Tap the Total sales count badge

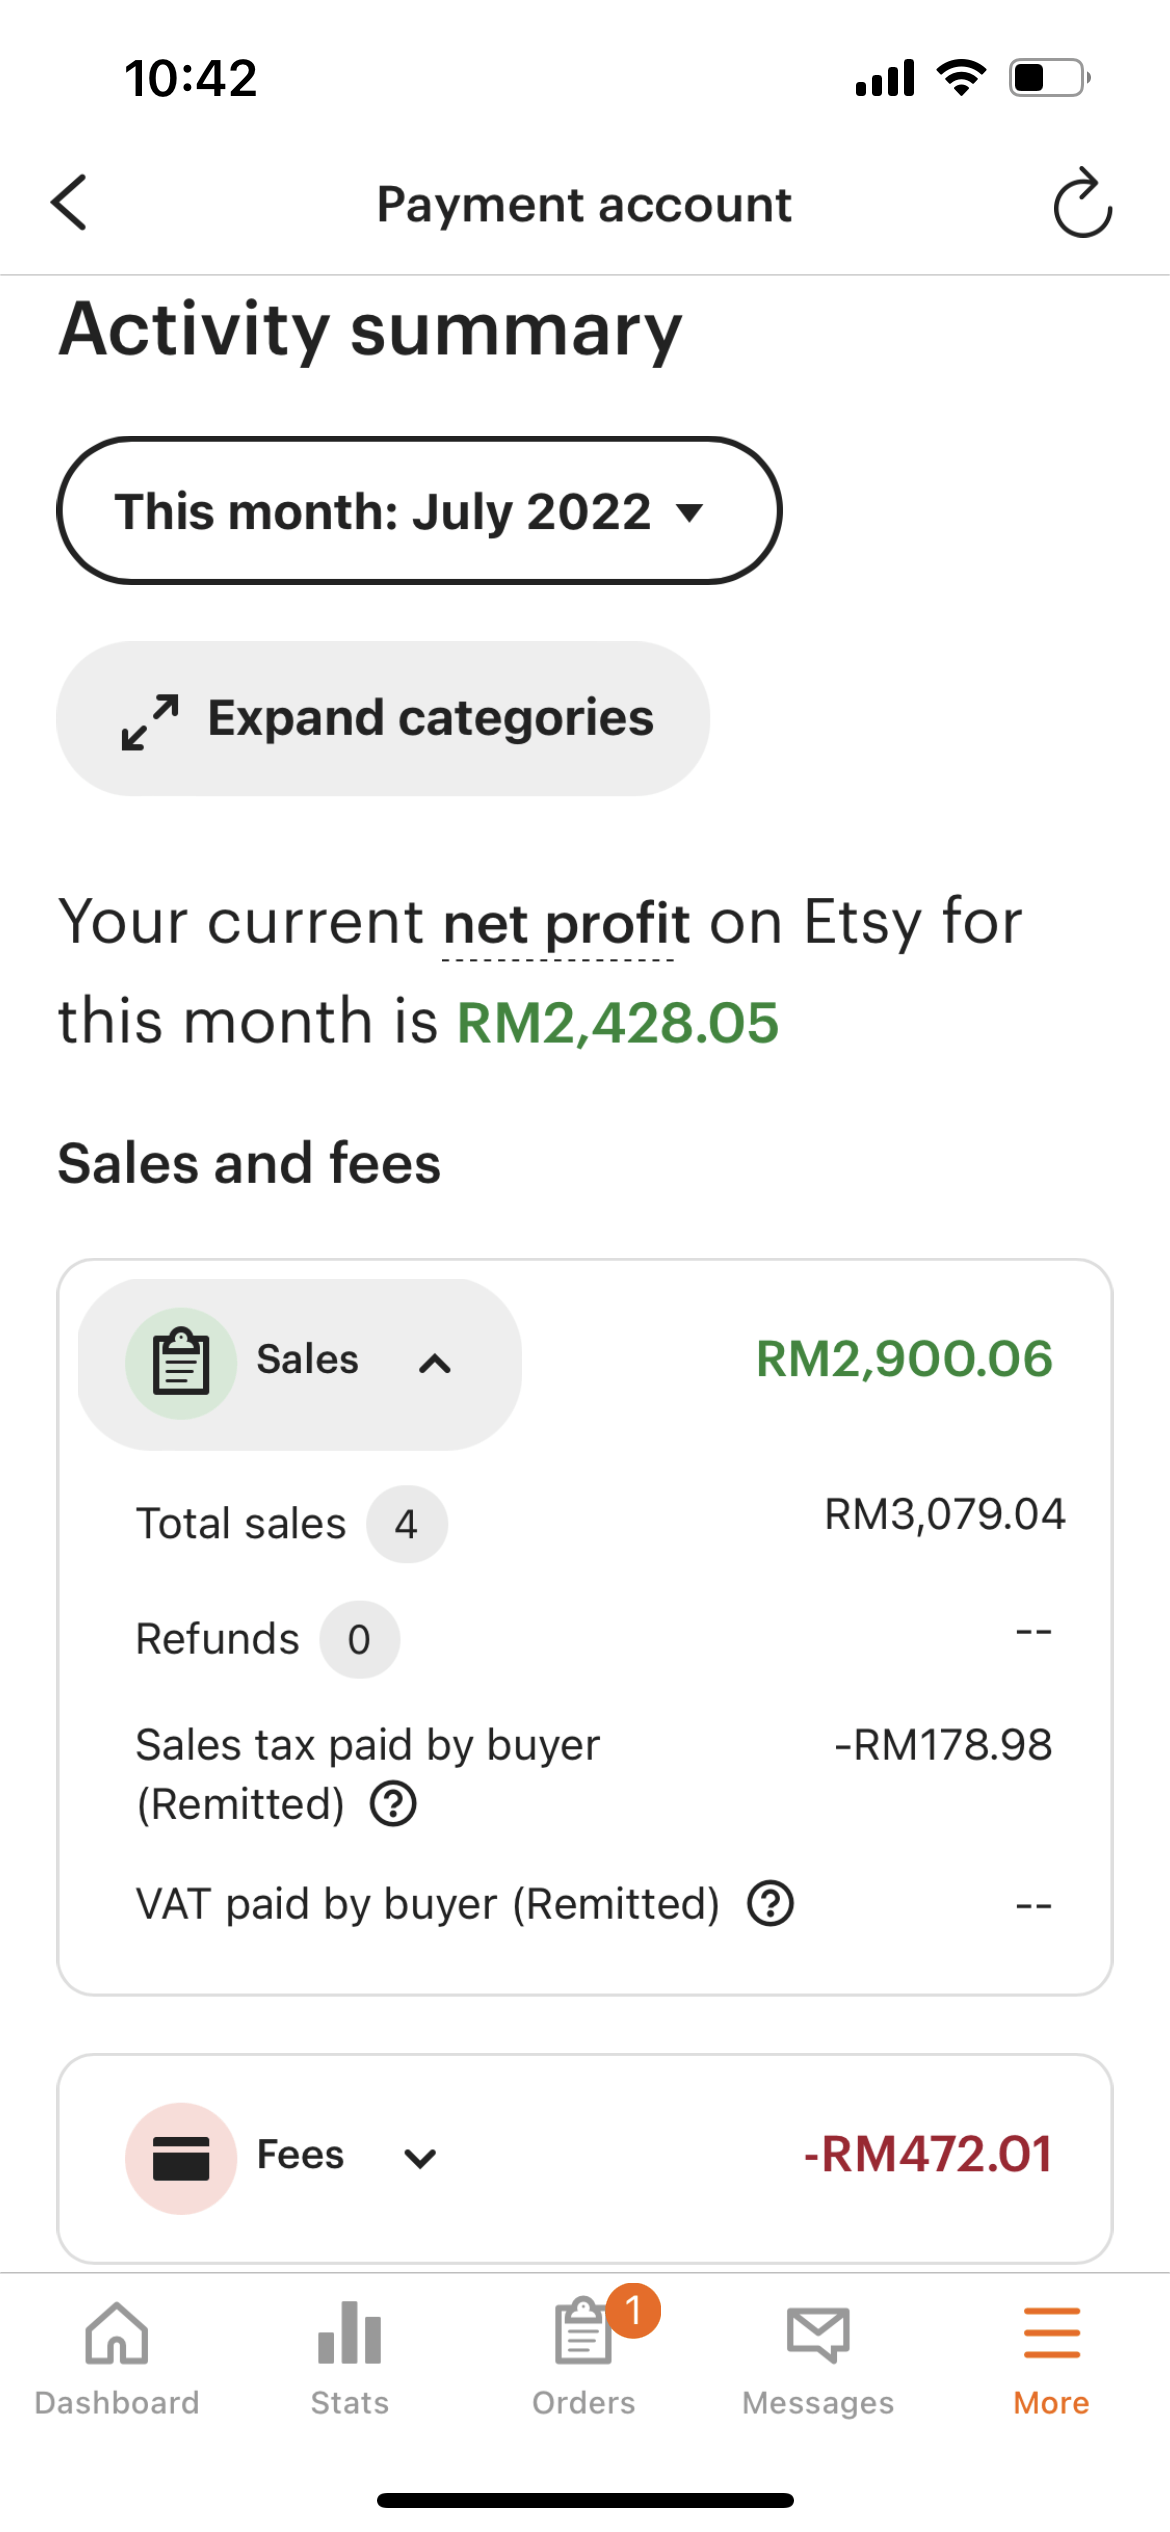tap(407, 1524)
